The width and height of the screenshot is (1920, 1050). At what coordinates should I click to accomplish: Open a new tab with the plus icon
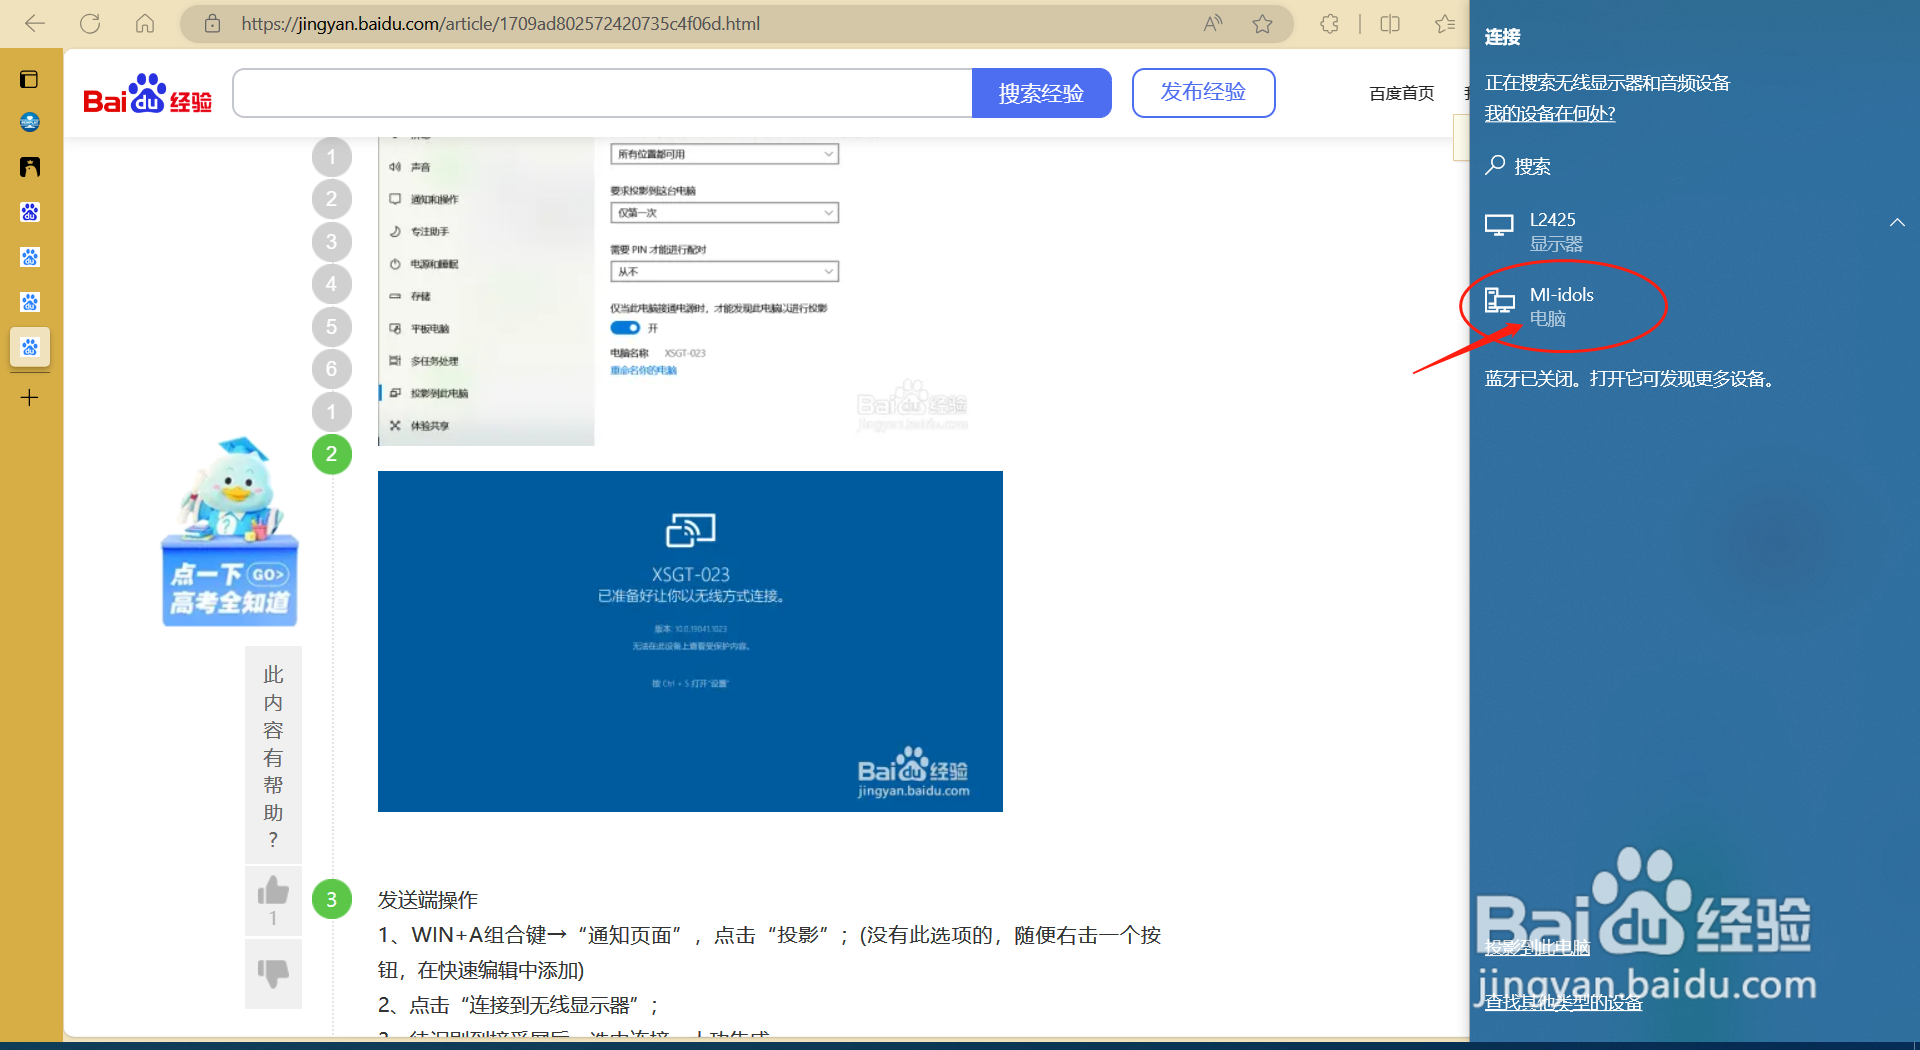click(x=30, y=397)
